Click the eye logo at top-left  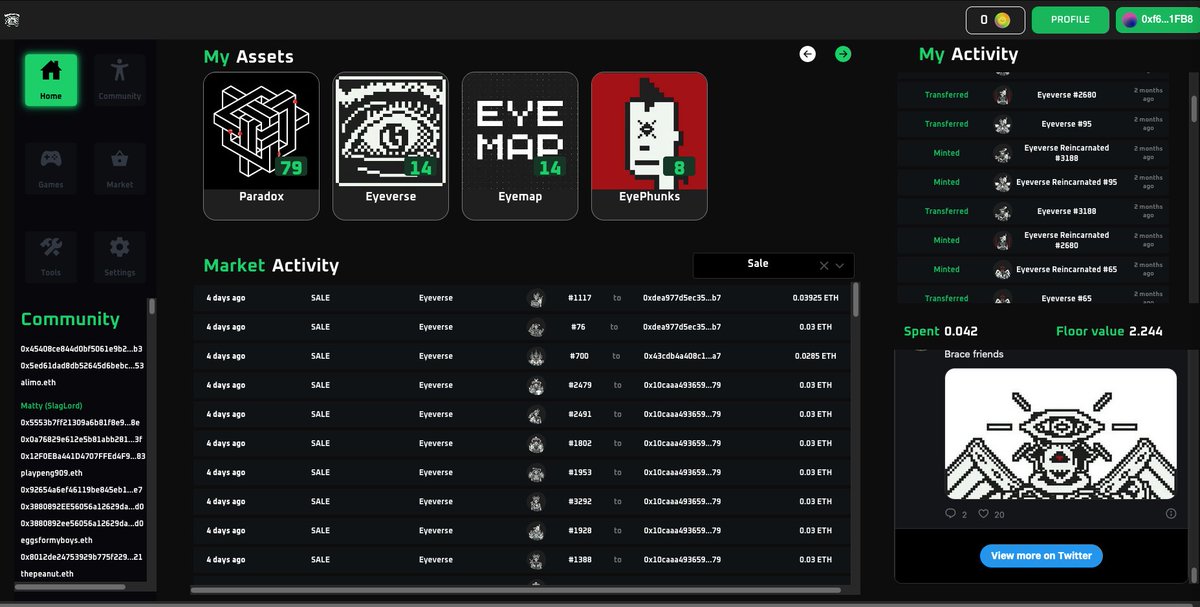[12, 19]
